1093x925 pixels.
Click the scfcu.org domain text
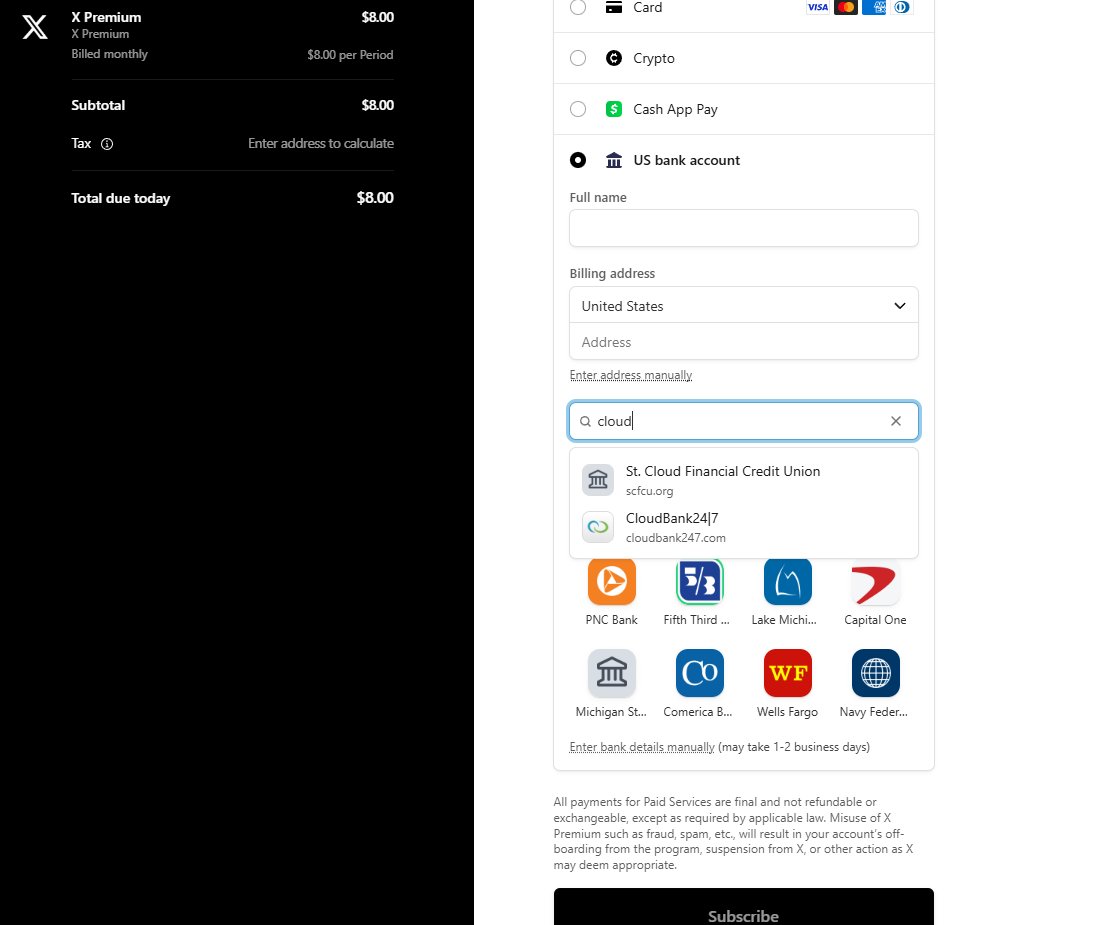tap(650, 491)
